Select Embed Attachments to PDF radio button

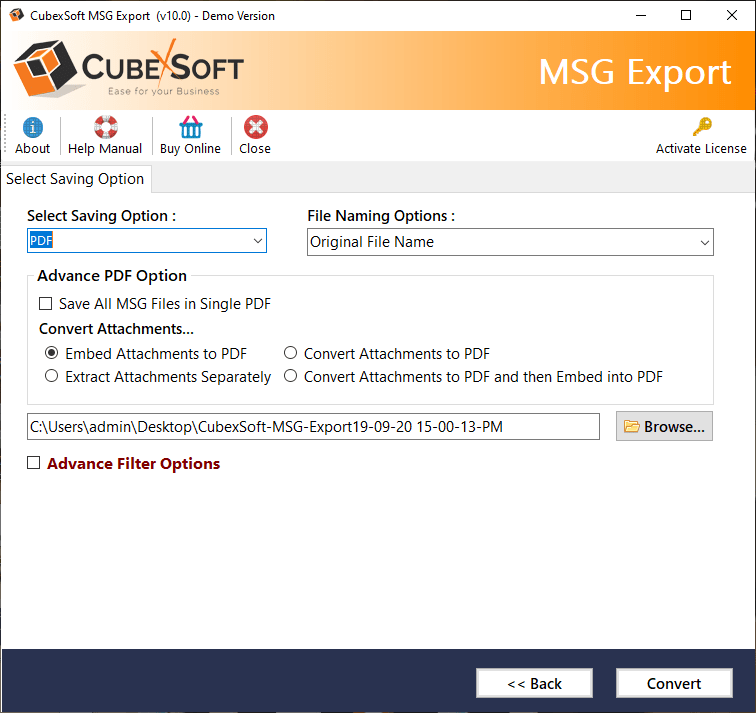point(52,353)
